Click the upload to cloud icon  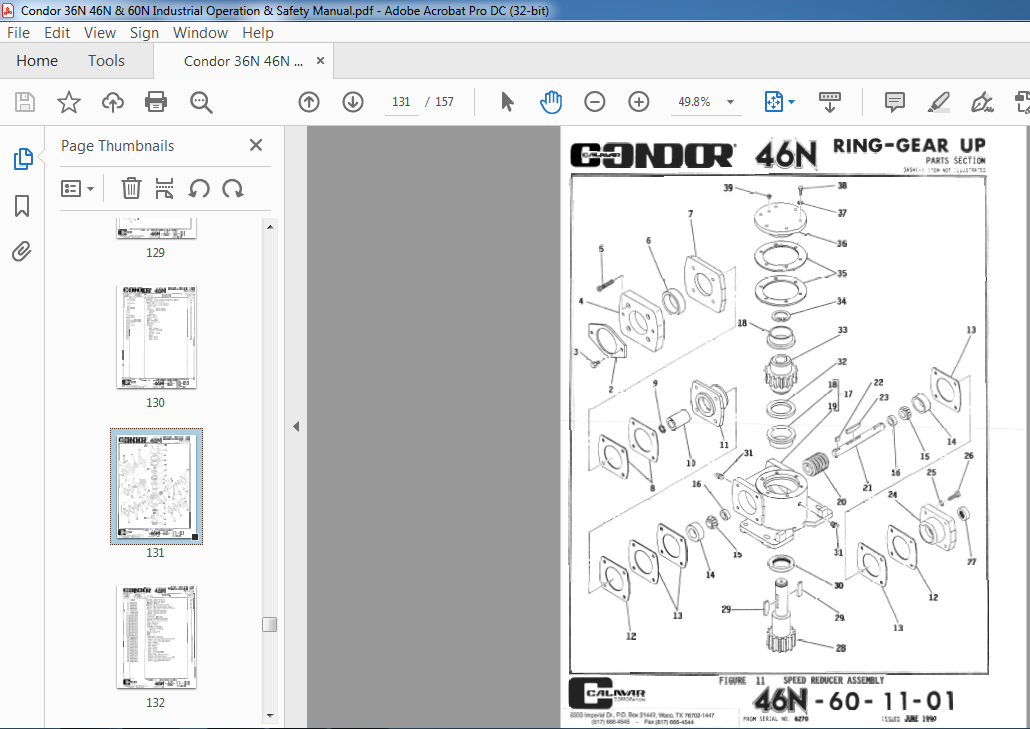113,102
